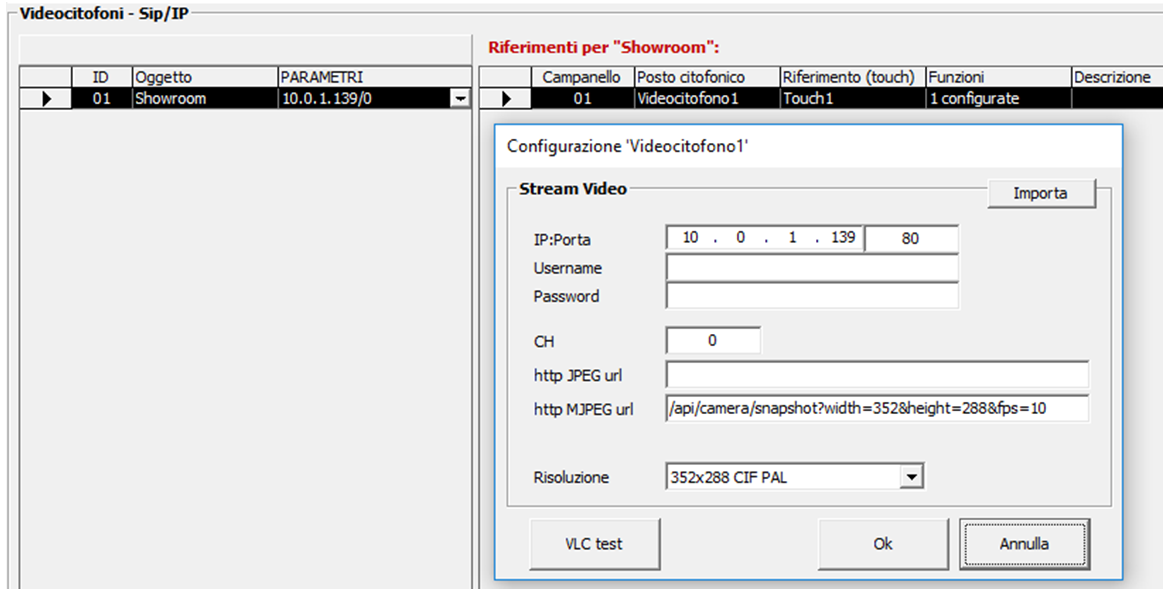
Task: Expand the Risoluzione dropdown list
Action: click(x=909, y=477)
